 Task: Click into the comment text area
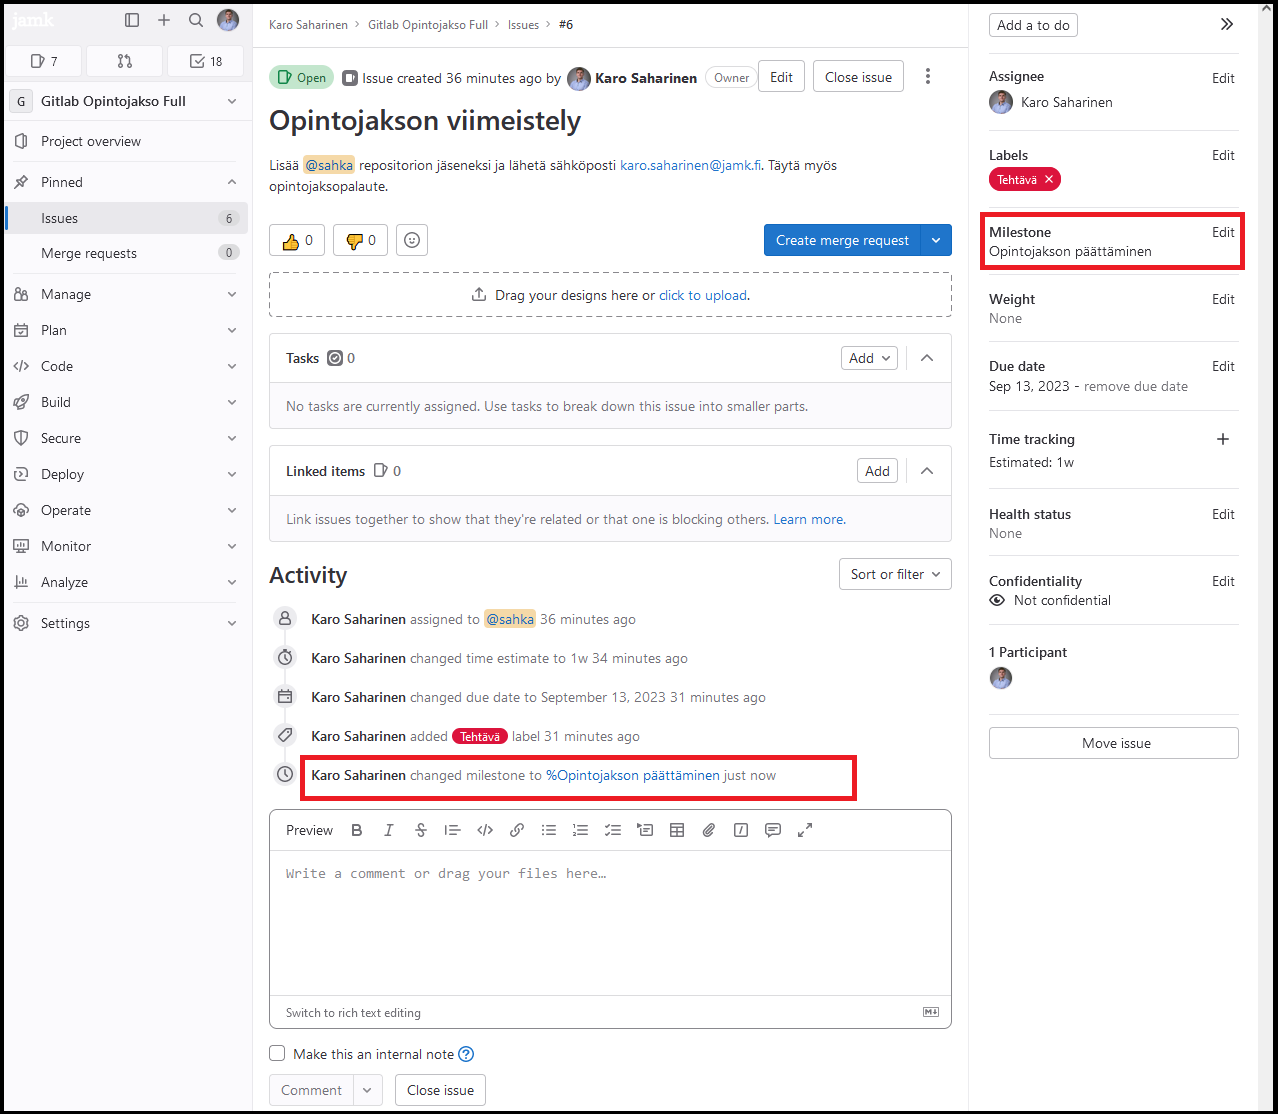click(x=610, y=920)
